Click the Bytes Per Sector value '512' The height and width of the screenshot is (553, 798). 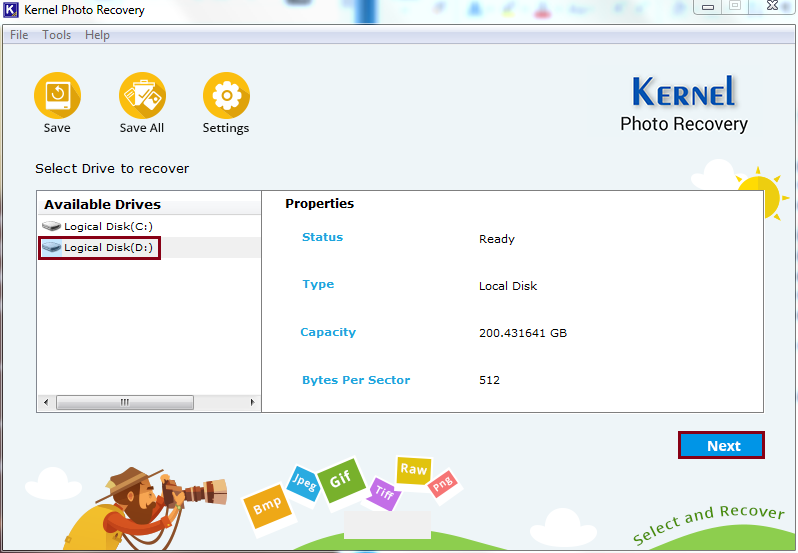pyautogui.click(x=489, y=380)
